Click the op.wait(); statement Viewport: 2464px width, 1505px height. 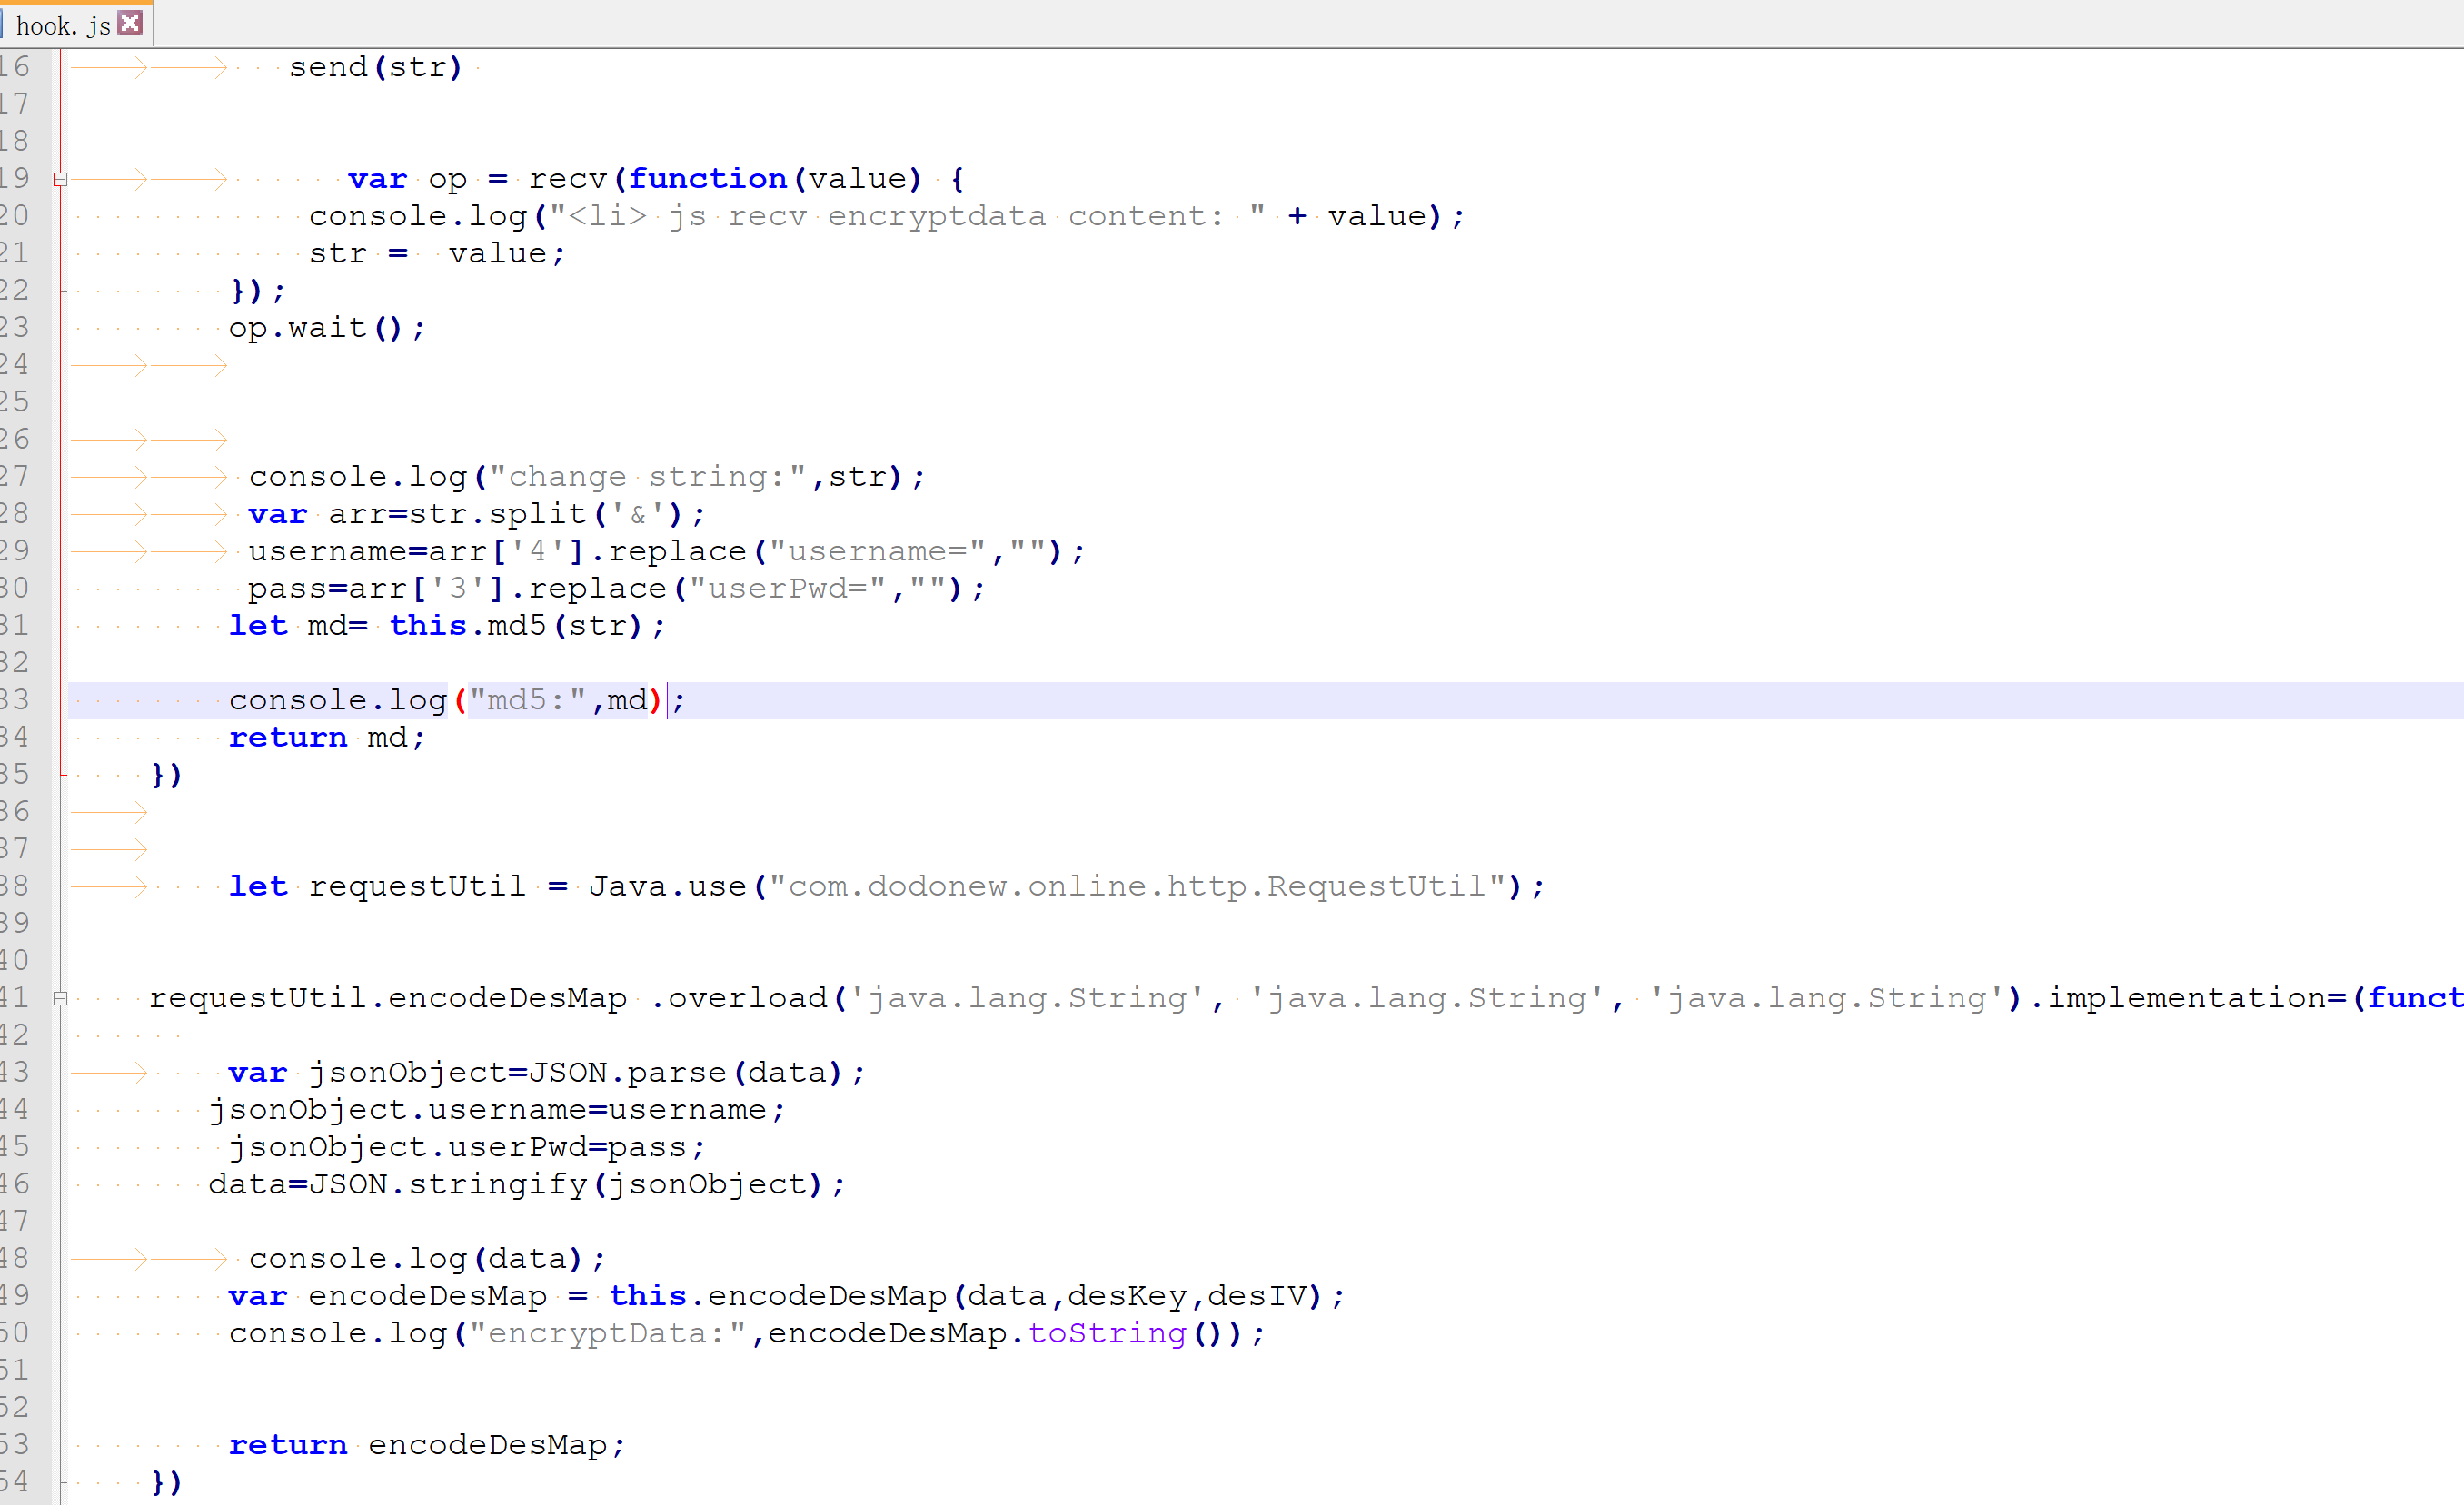pos(327,328)
